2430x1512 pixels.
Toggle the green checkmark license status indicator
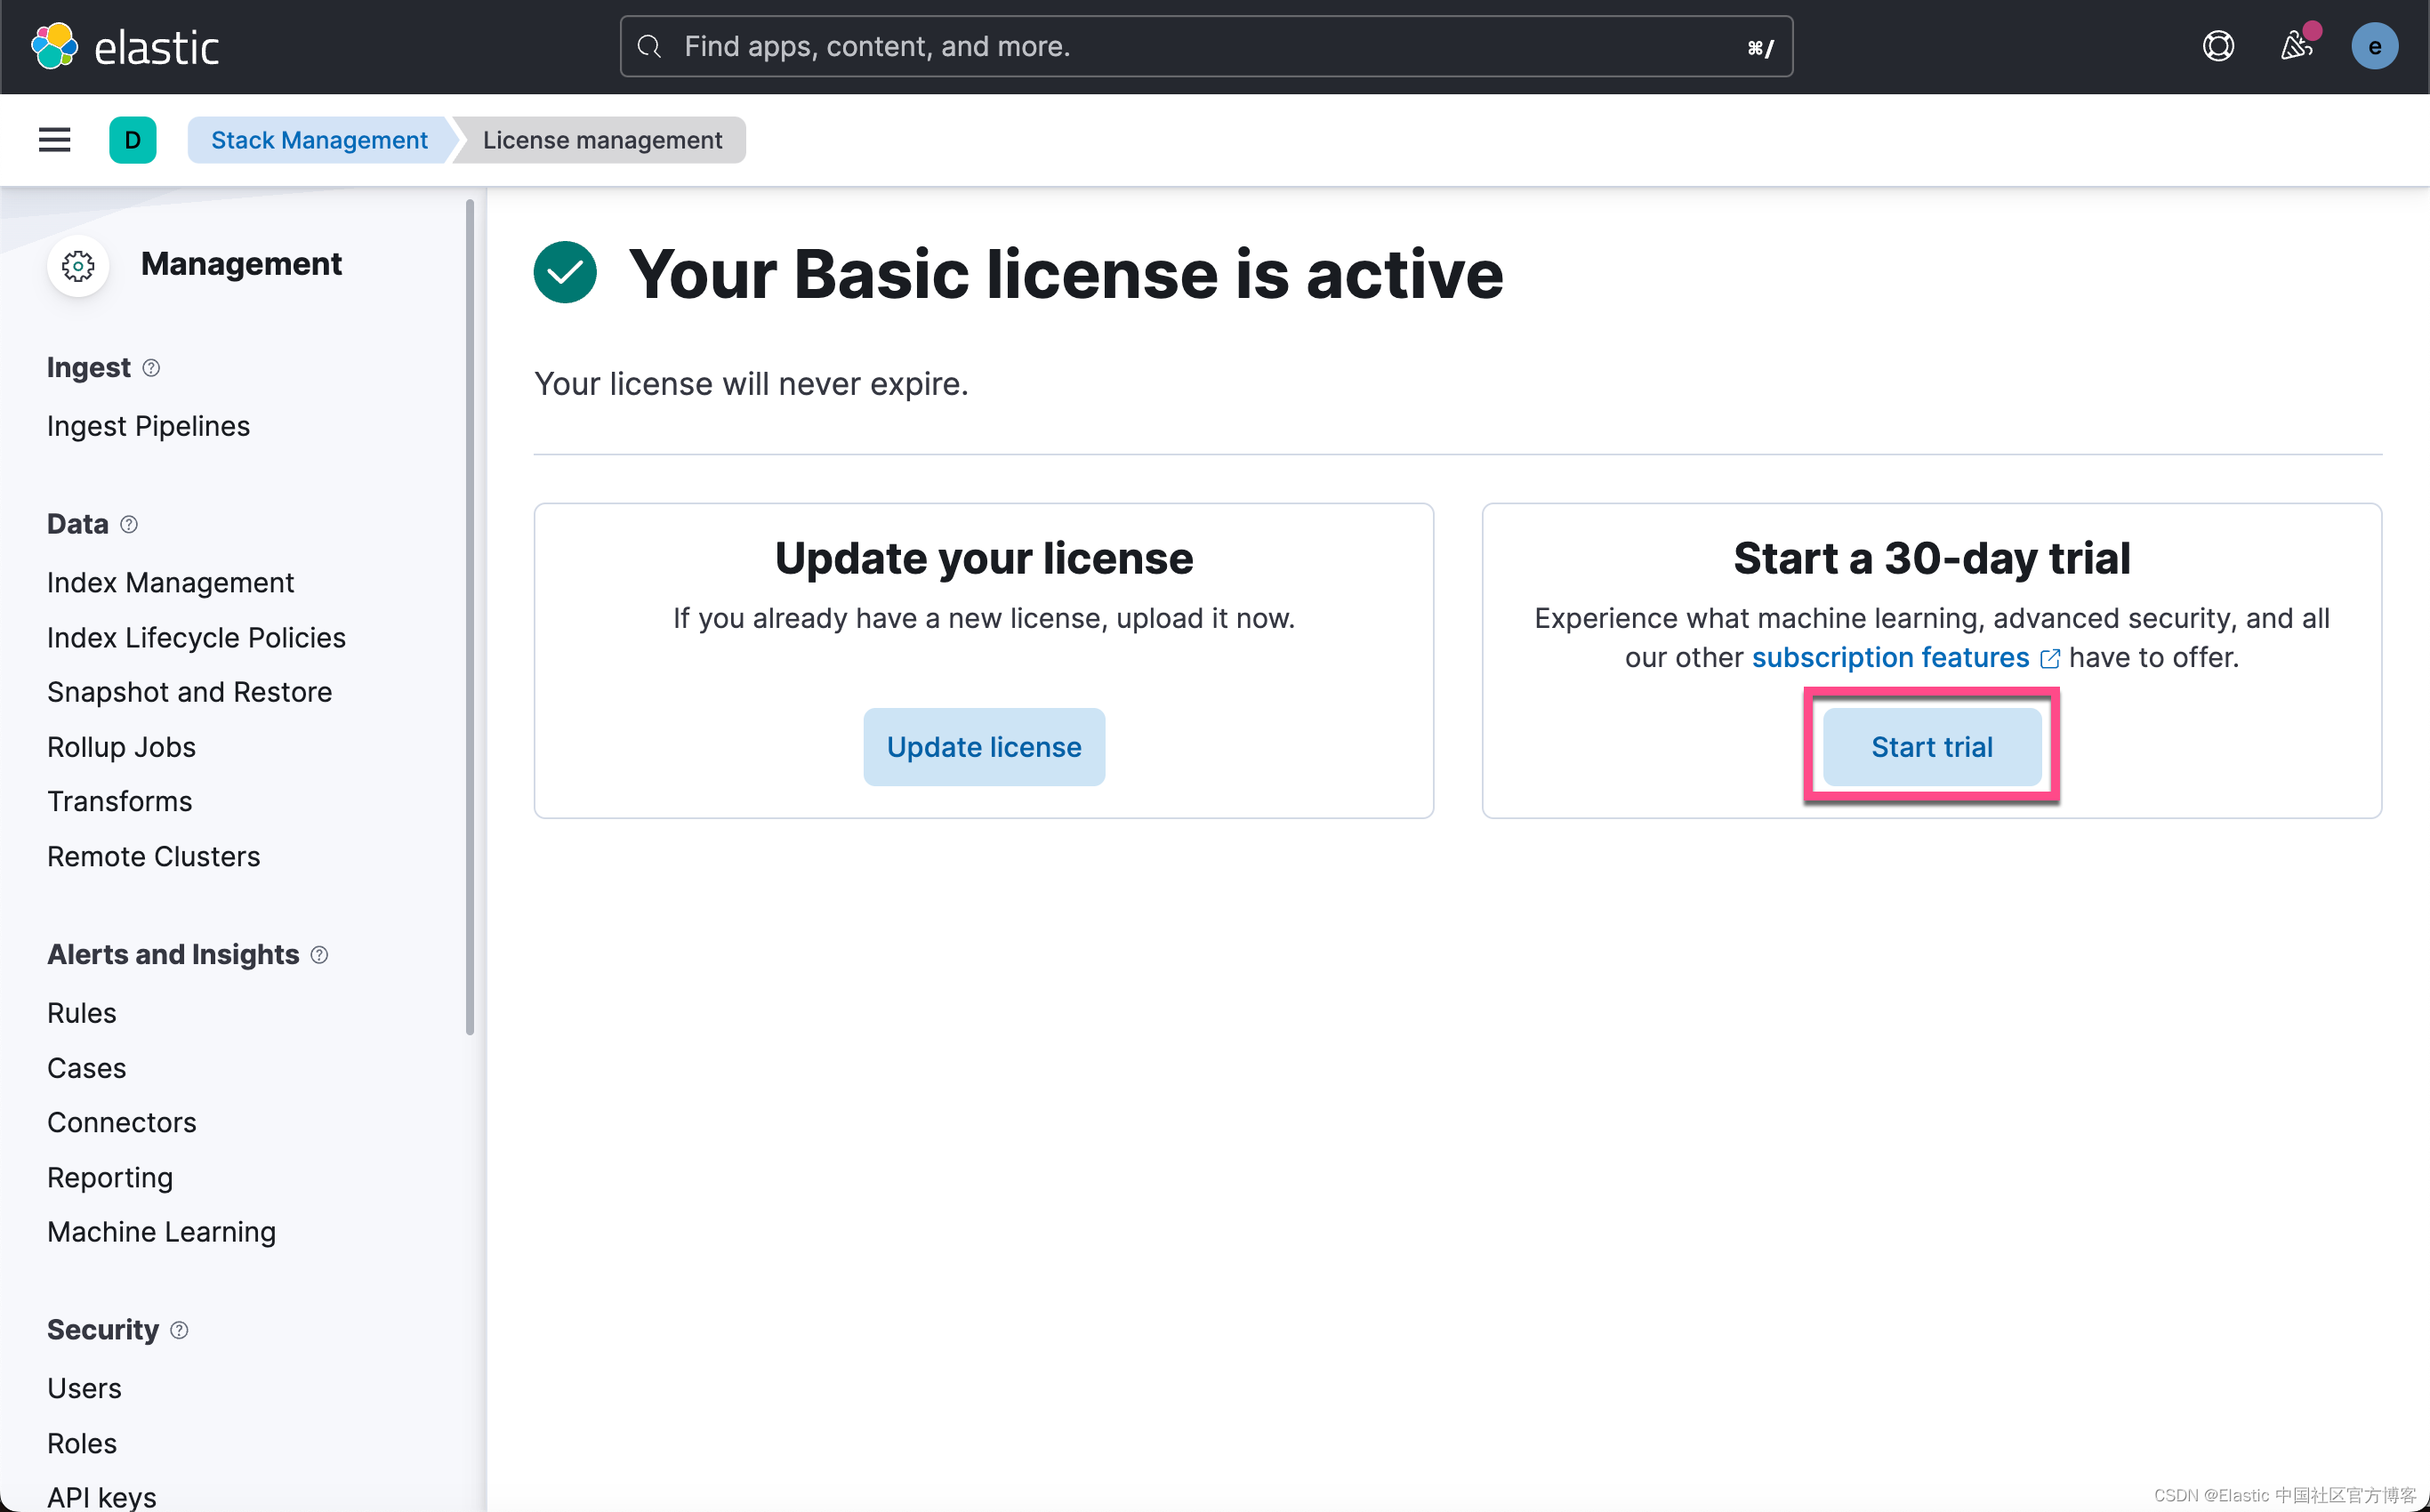click(565, 275)
